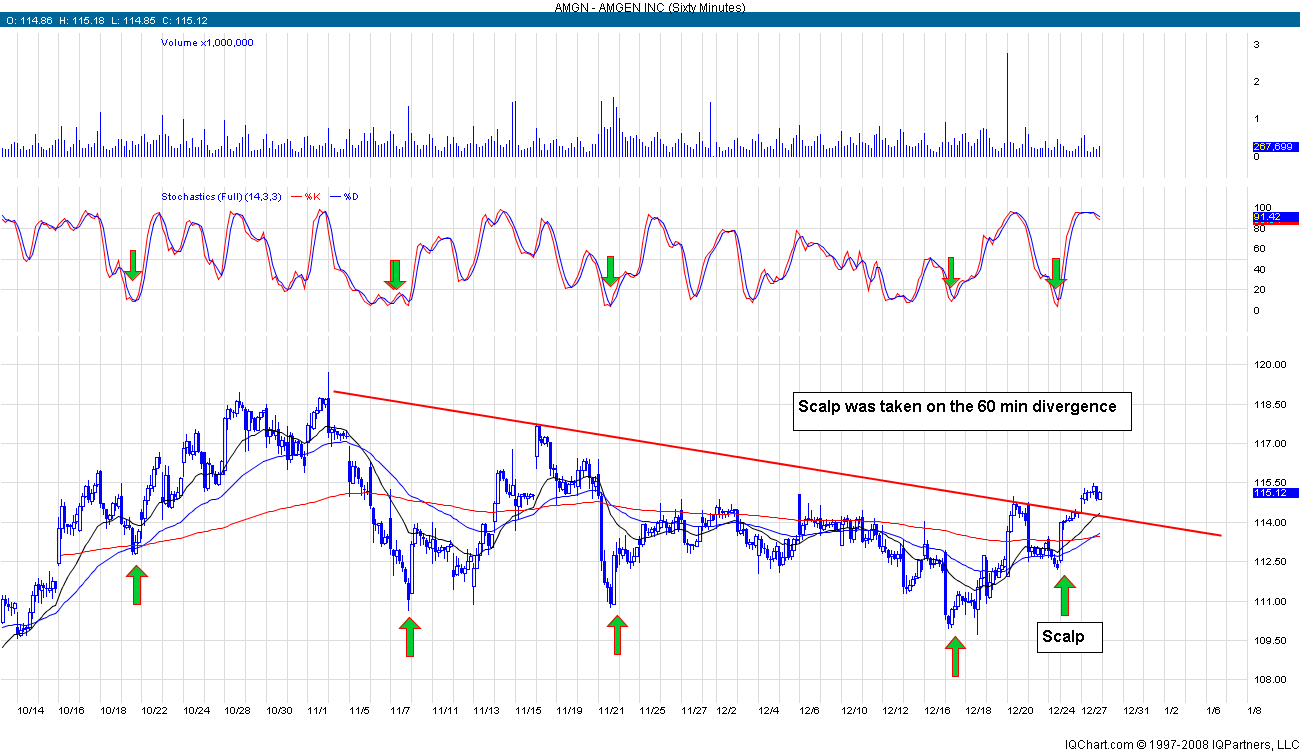Click the Stochastics down arrow above 11/21

point(610,271)
